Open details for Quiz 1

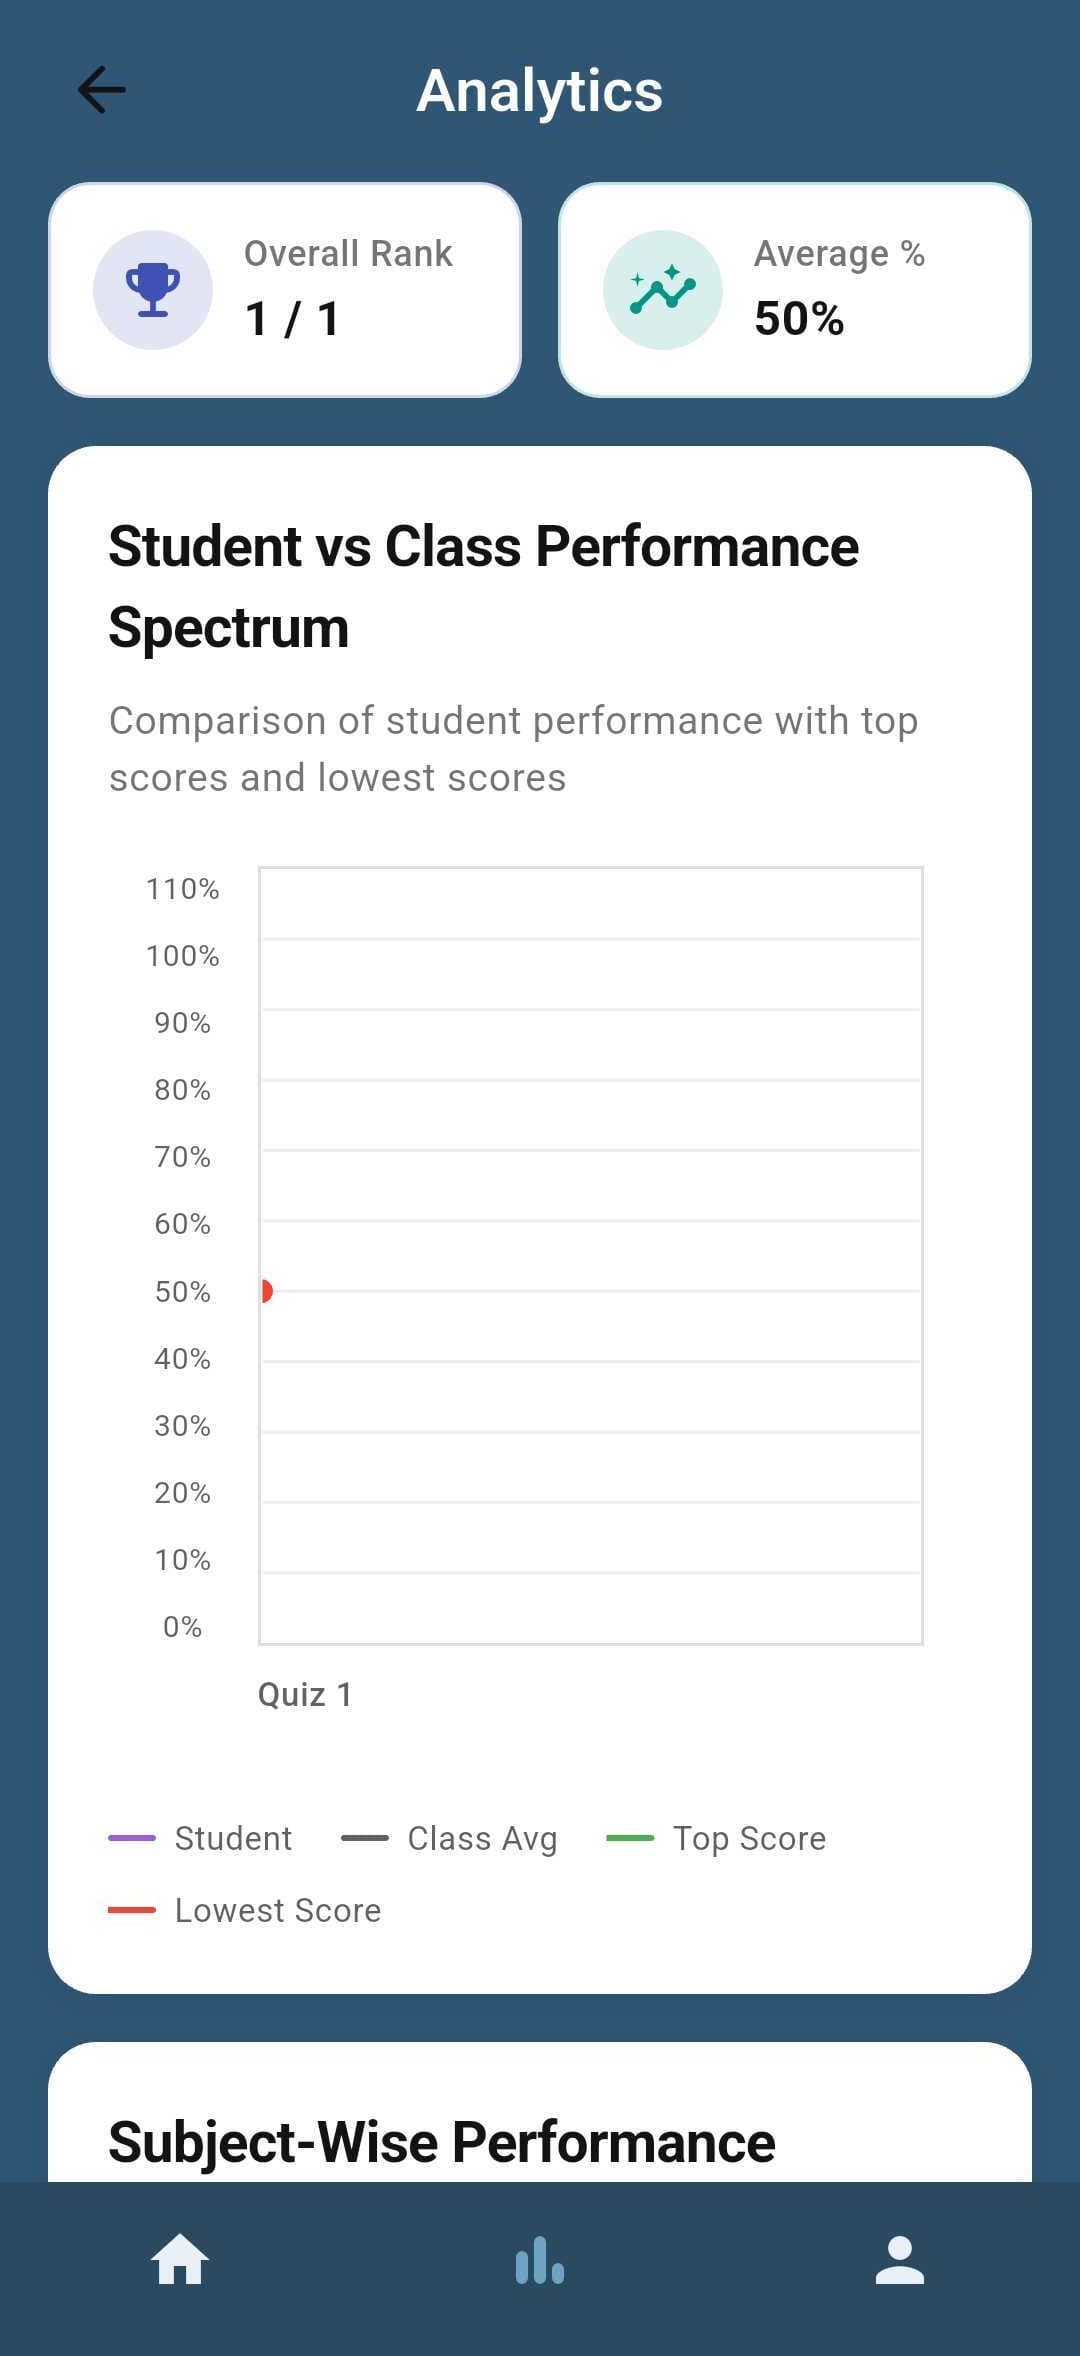pos(304,1693)
